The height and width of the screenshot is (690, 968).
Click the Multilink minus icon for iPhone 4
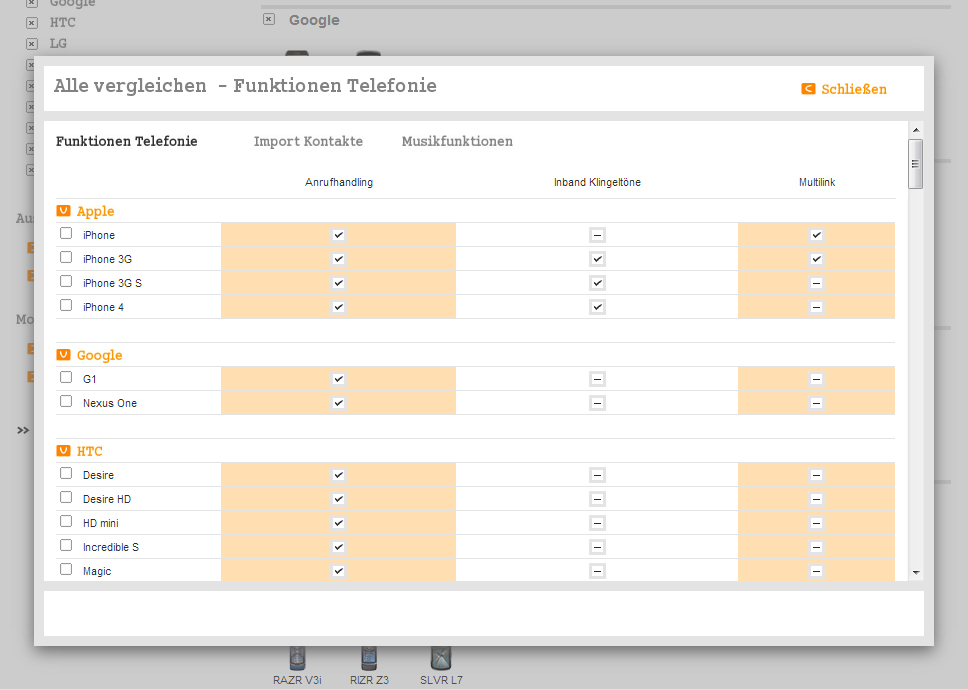pos(816,307)
